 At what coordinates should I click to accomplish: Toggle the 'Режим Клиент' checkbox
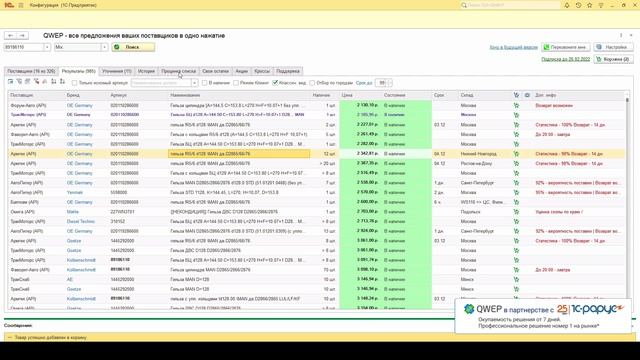(236, 83)
